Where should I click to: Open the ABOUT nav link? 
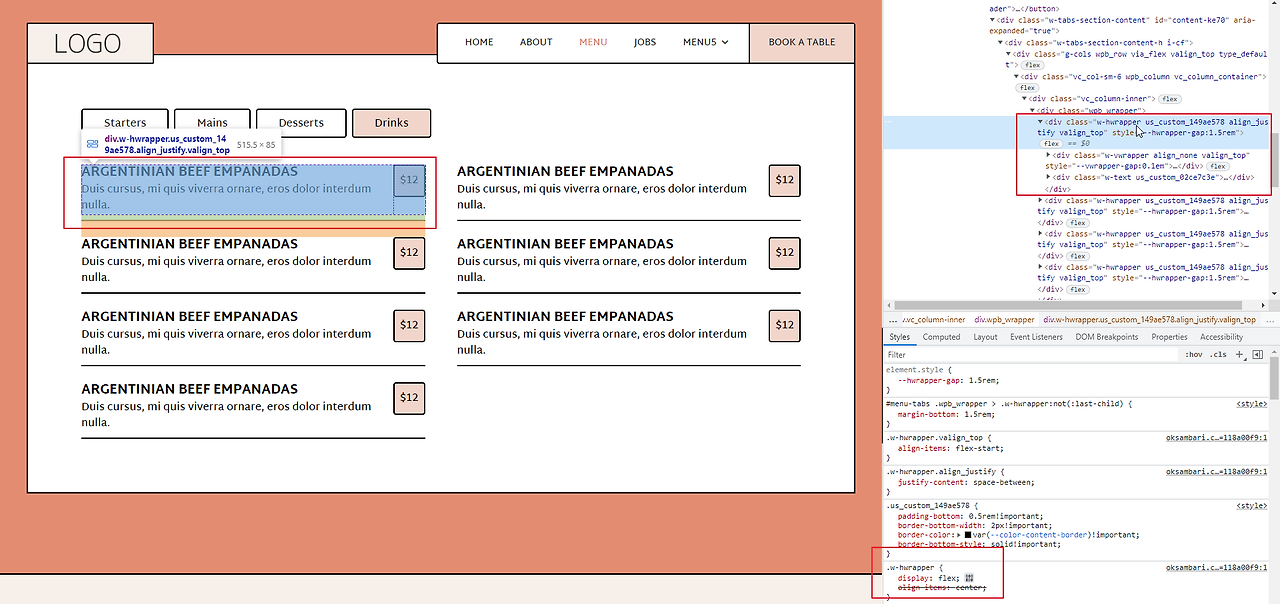pos(536,42)
